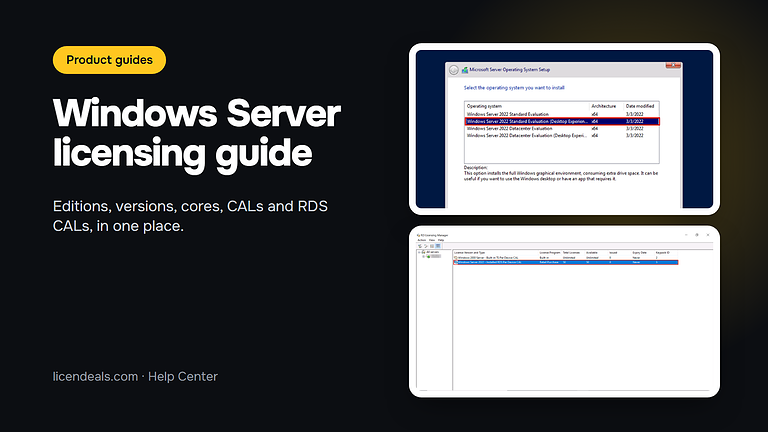Select highlighted Standard Evaluation (Desktop Experience) row
Viewport: 768px width, 432px height.
[x=562, y=121]
